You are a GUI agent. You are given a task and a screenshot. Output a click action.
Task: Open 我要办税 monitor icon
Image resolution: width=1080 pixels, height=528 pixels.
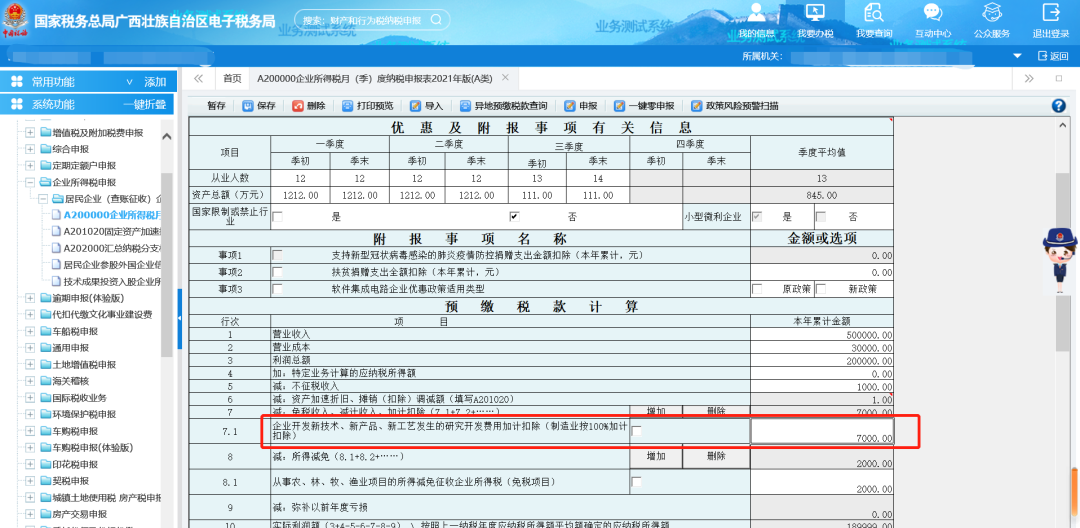point(816,13)
